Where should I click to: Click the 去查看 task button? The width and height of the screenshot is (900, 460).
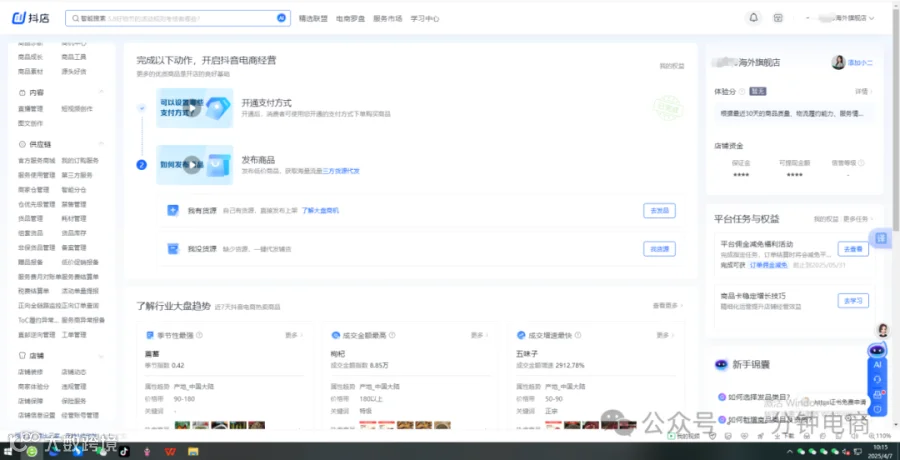coord(853,249)
